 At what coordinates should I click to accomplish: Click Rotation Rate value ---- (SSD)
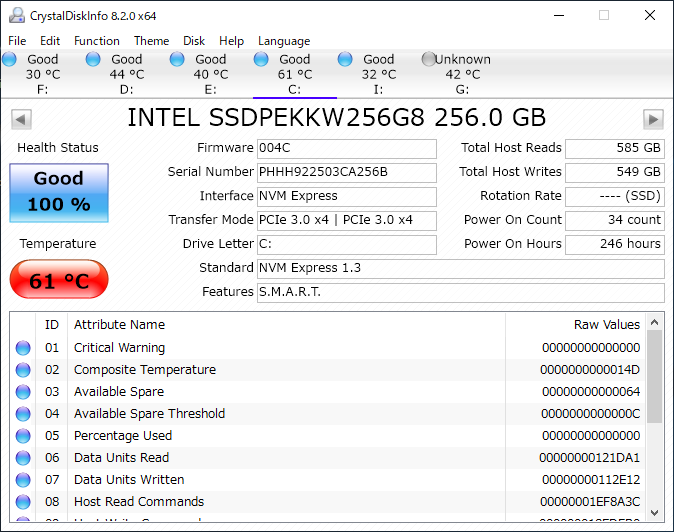point(615,197)
